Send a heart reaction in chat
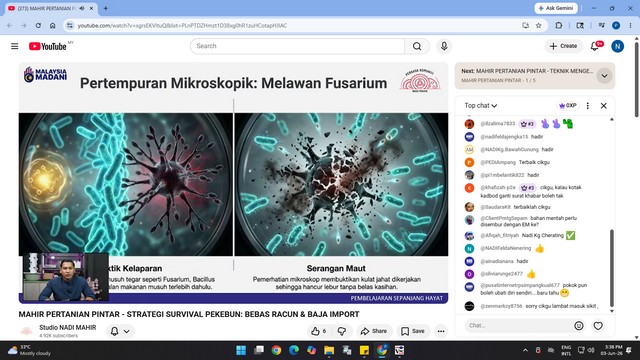 point(598,326)
